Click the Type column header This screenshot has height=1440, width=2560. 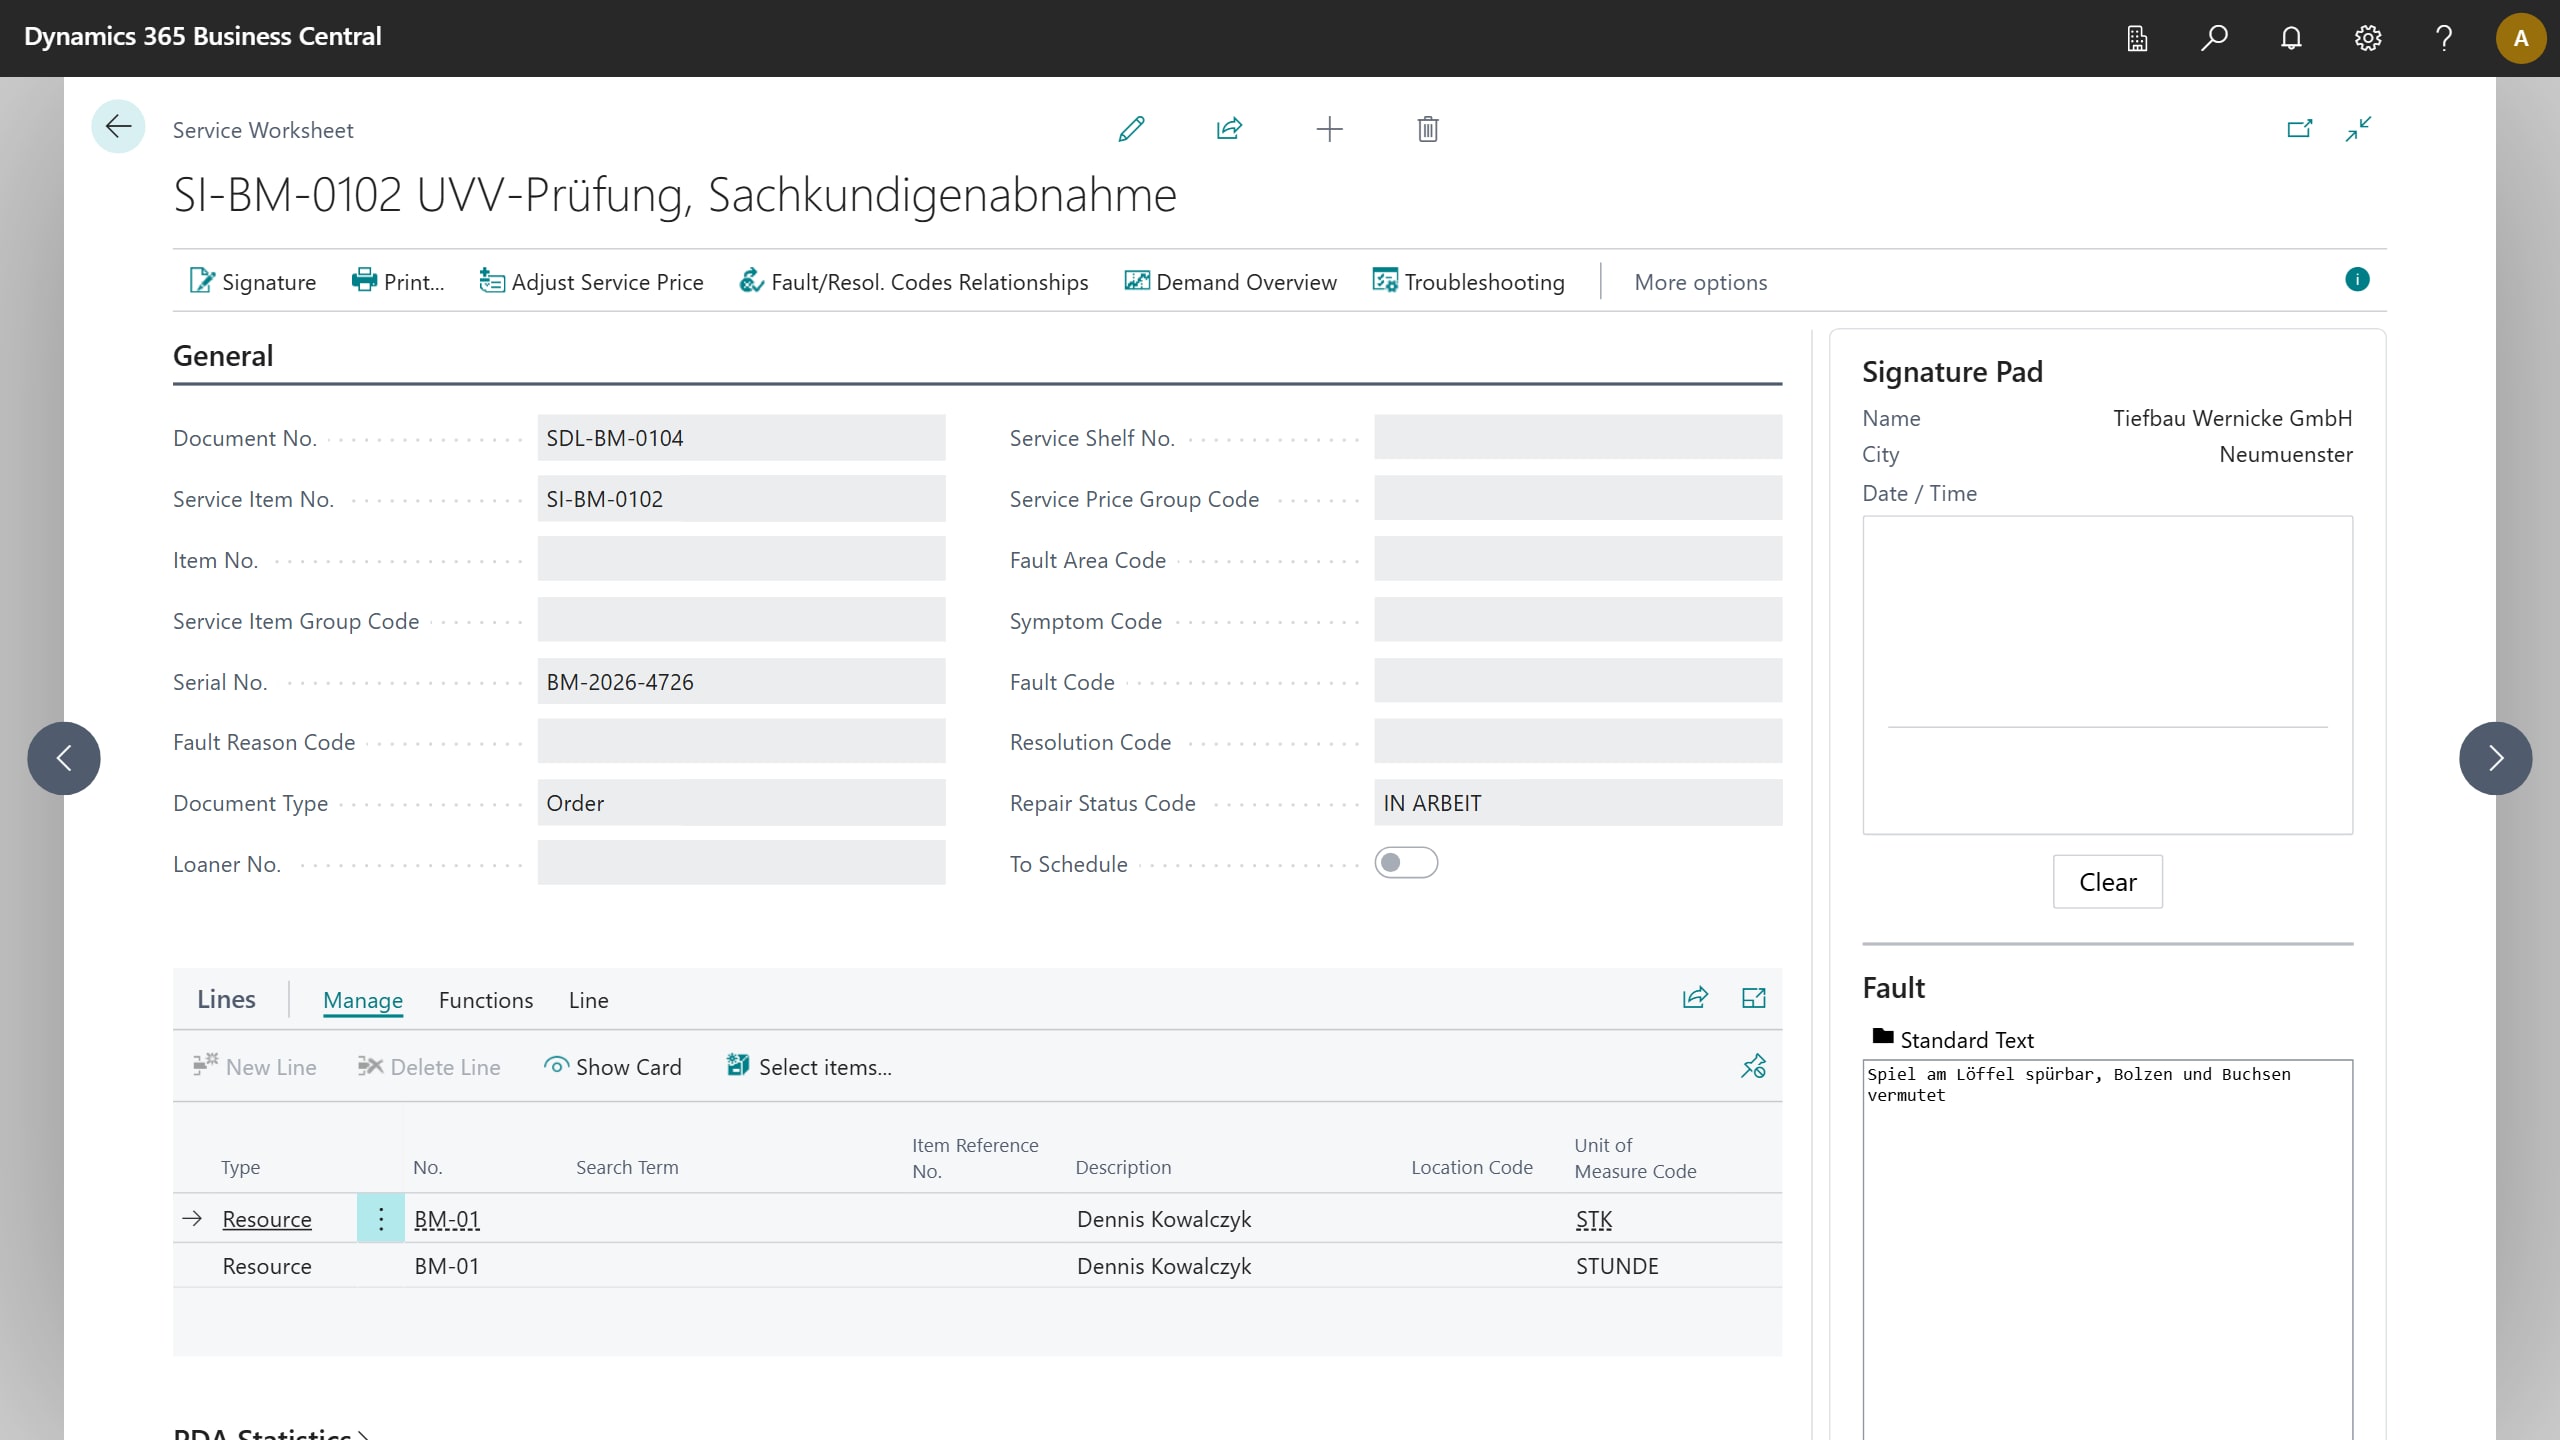[x=240, y=1167]
